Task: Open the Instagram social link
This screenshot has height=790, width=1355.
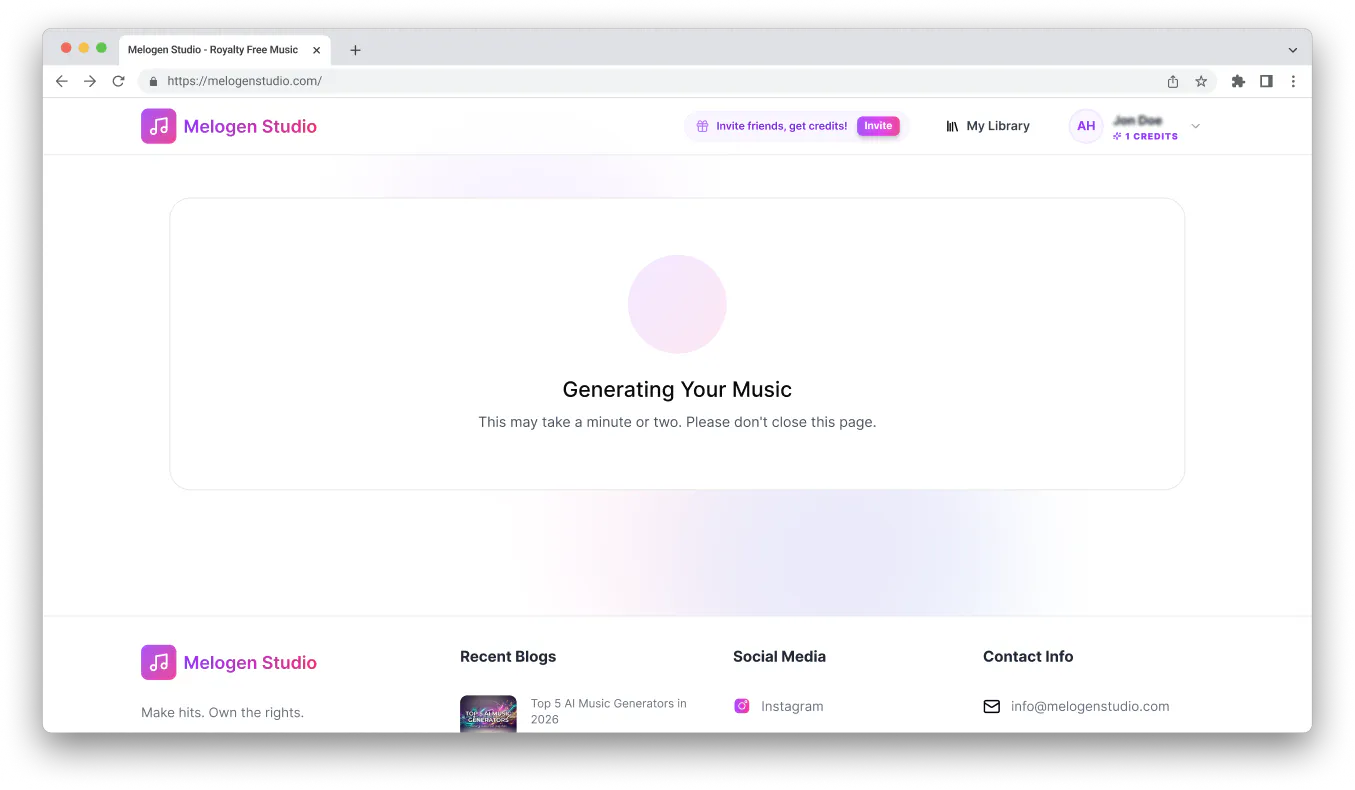Action: (x=792, y=706)
